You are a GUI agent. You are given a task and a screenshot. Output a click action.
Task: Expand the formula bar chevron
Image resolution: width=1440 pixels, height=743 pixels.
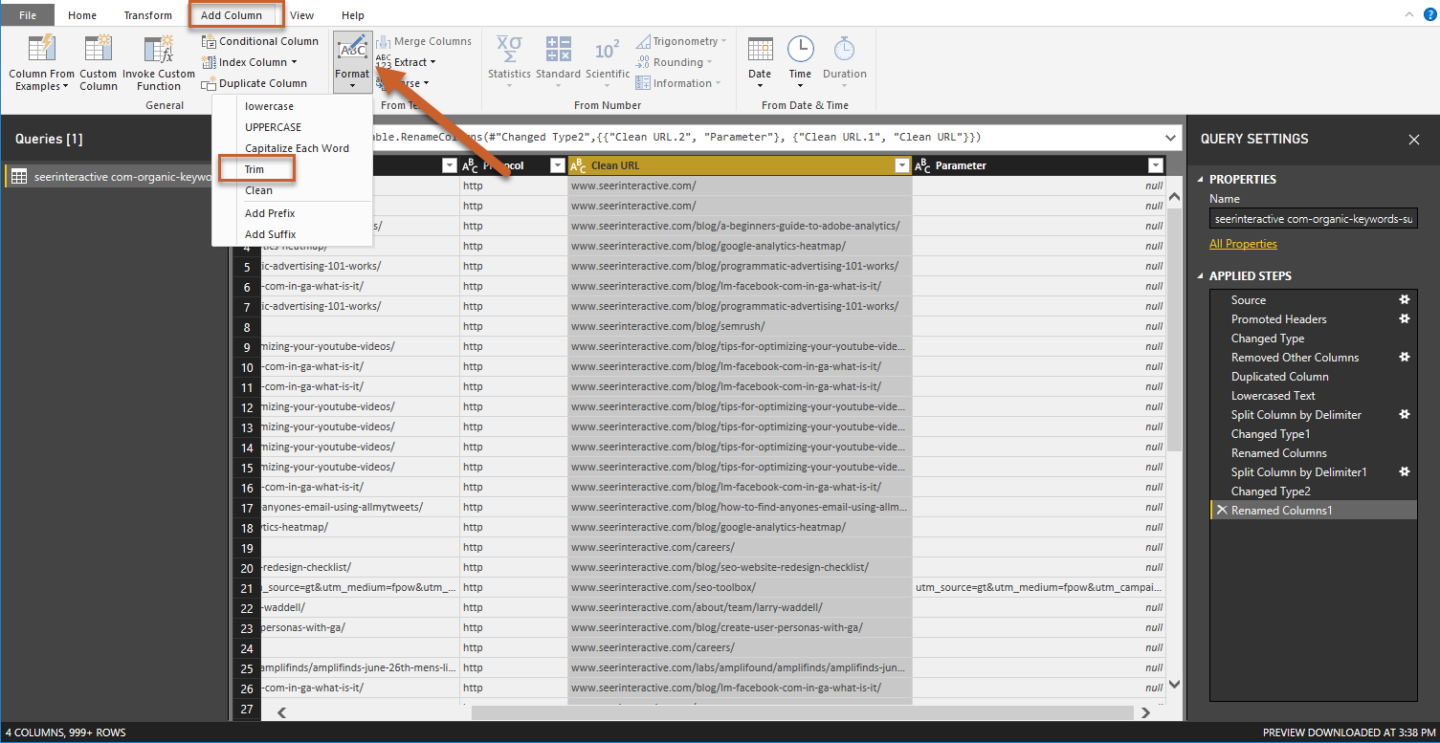pos(1171,138)
